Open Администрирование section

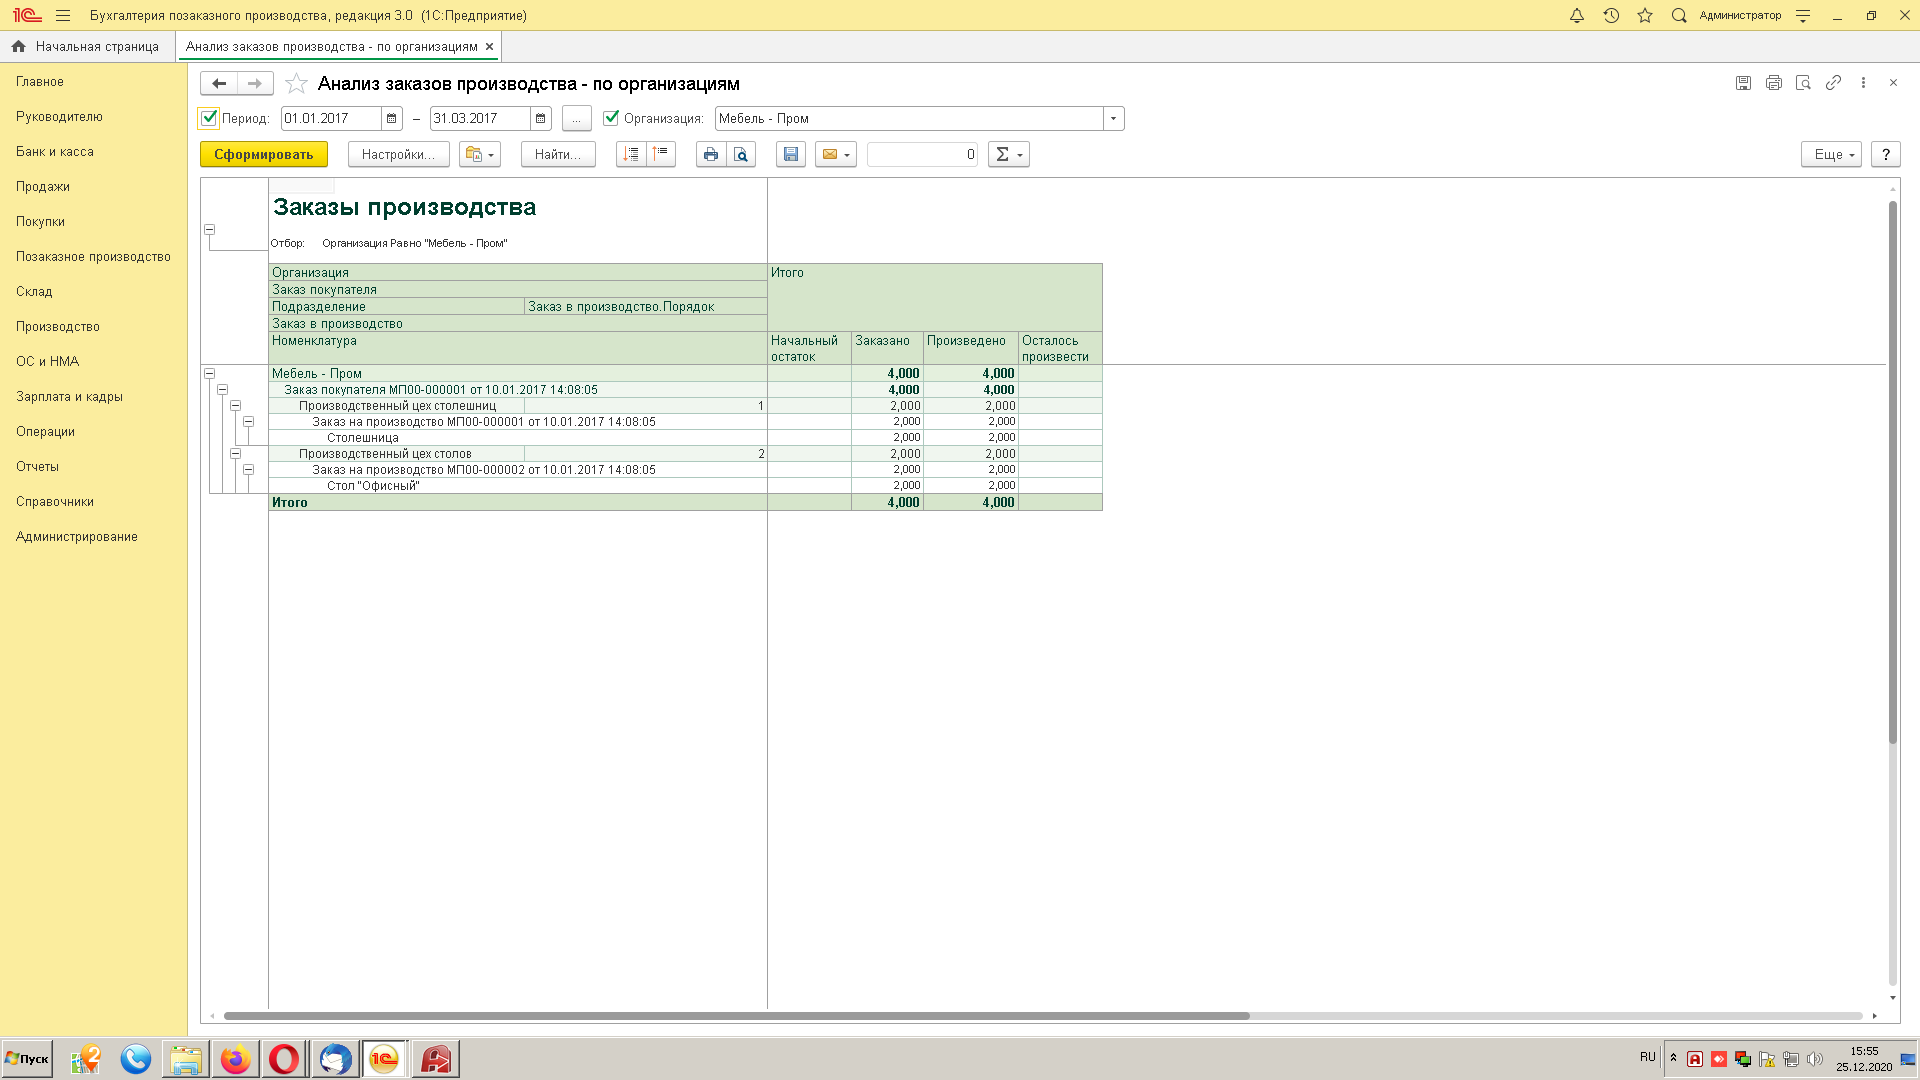(77, 536)
